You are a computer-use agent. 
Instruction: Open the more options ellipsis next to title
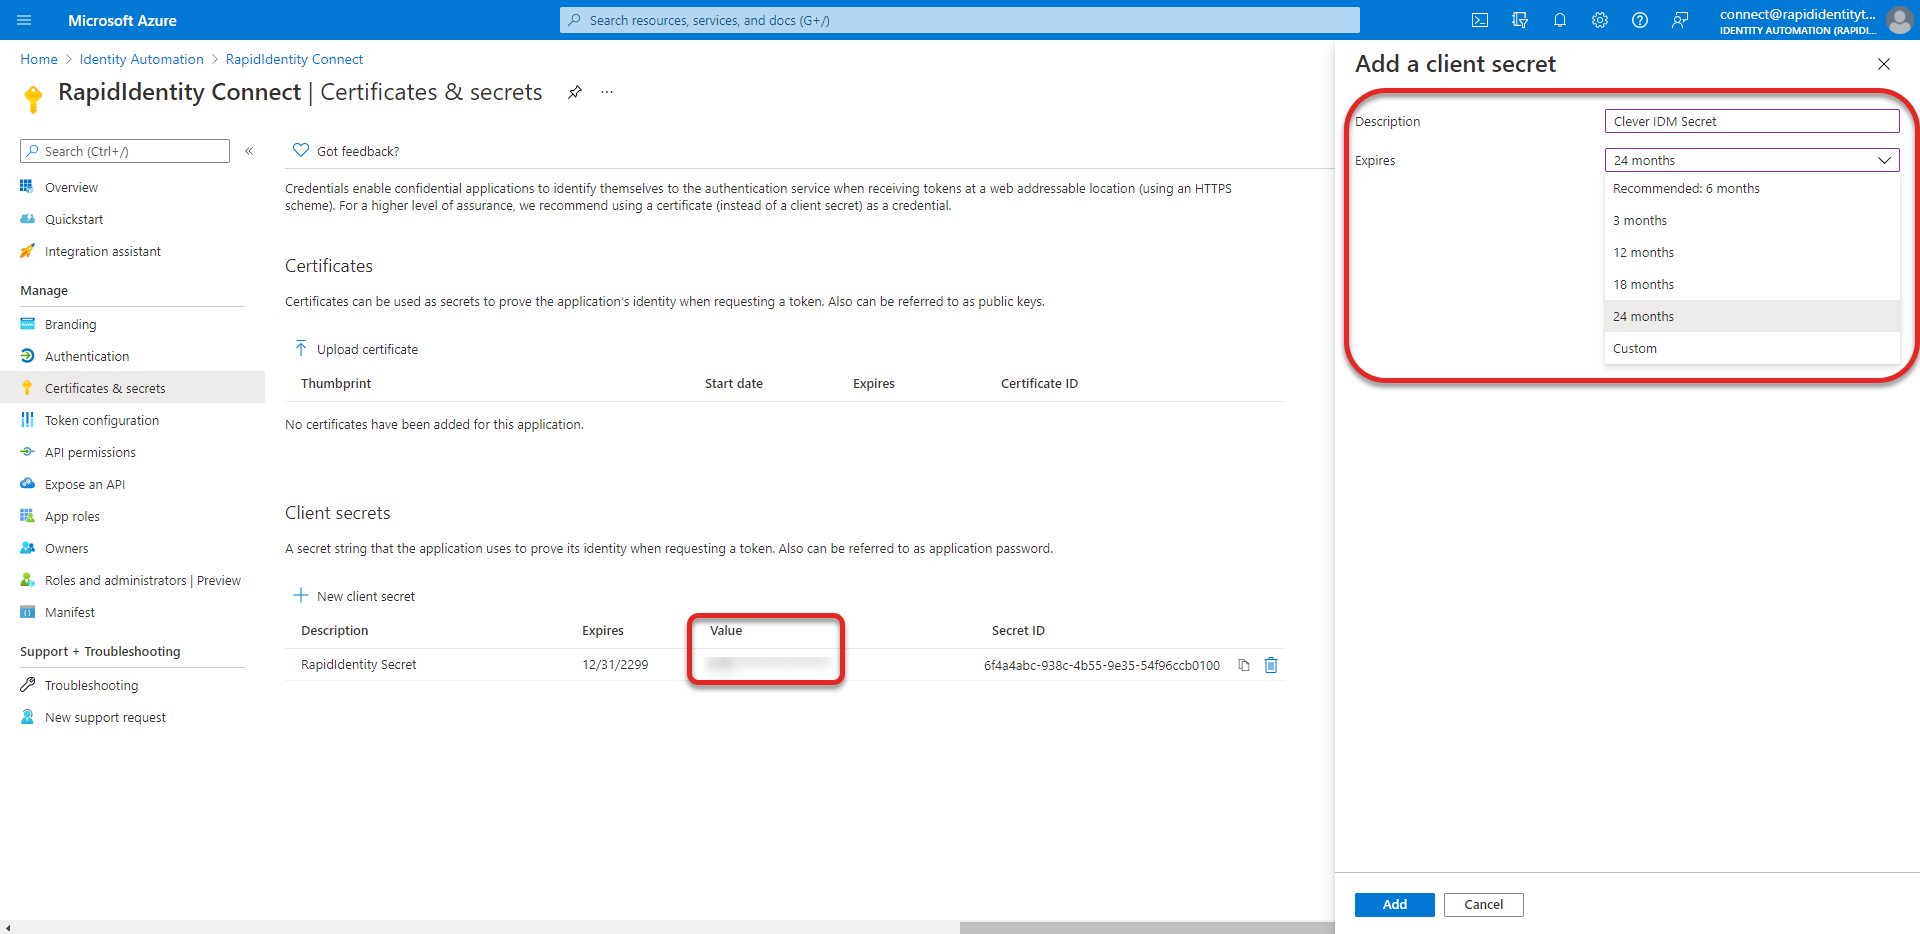pos(607,92)
